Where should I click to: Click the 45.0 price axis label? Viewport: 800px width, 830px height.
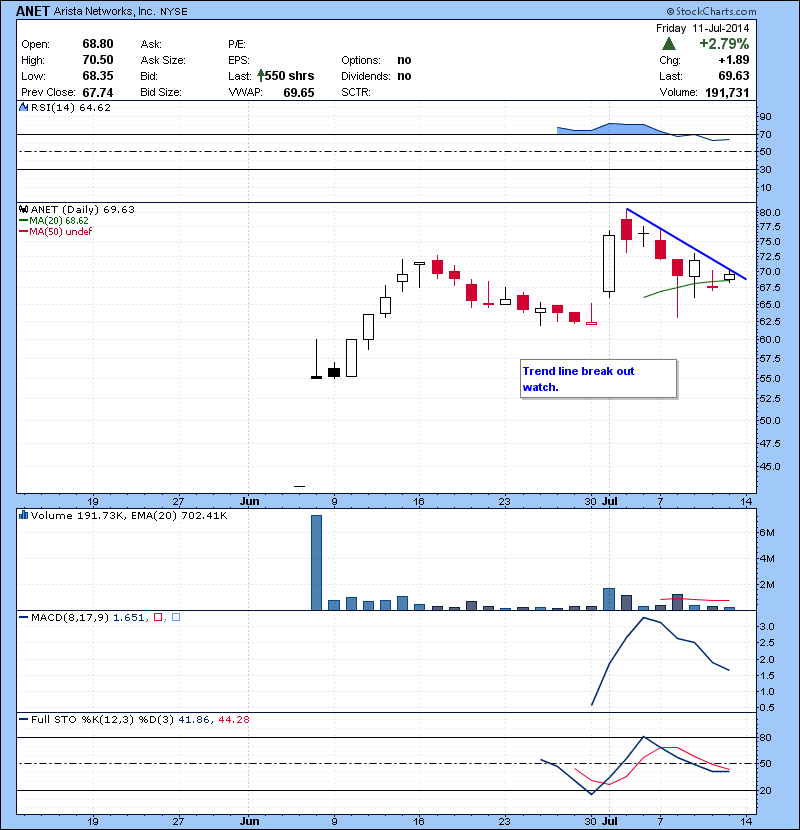tap(769, 466)
